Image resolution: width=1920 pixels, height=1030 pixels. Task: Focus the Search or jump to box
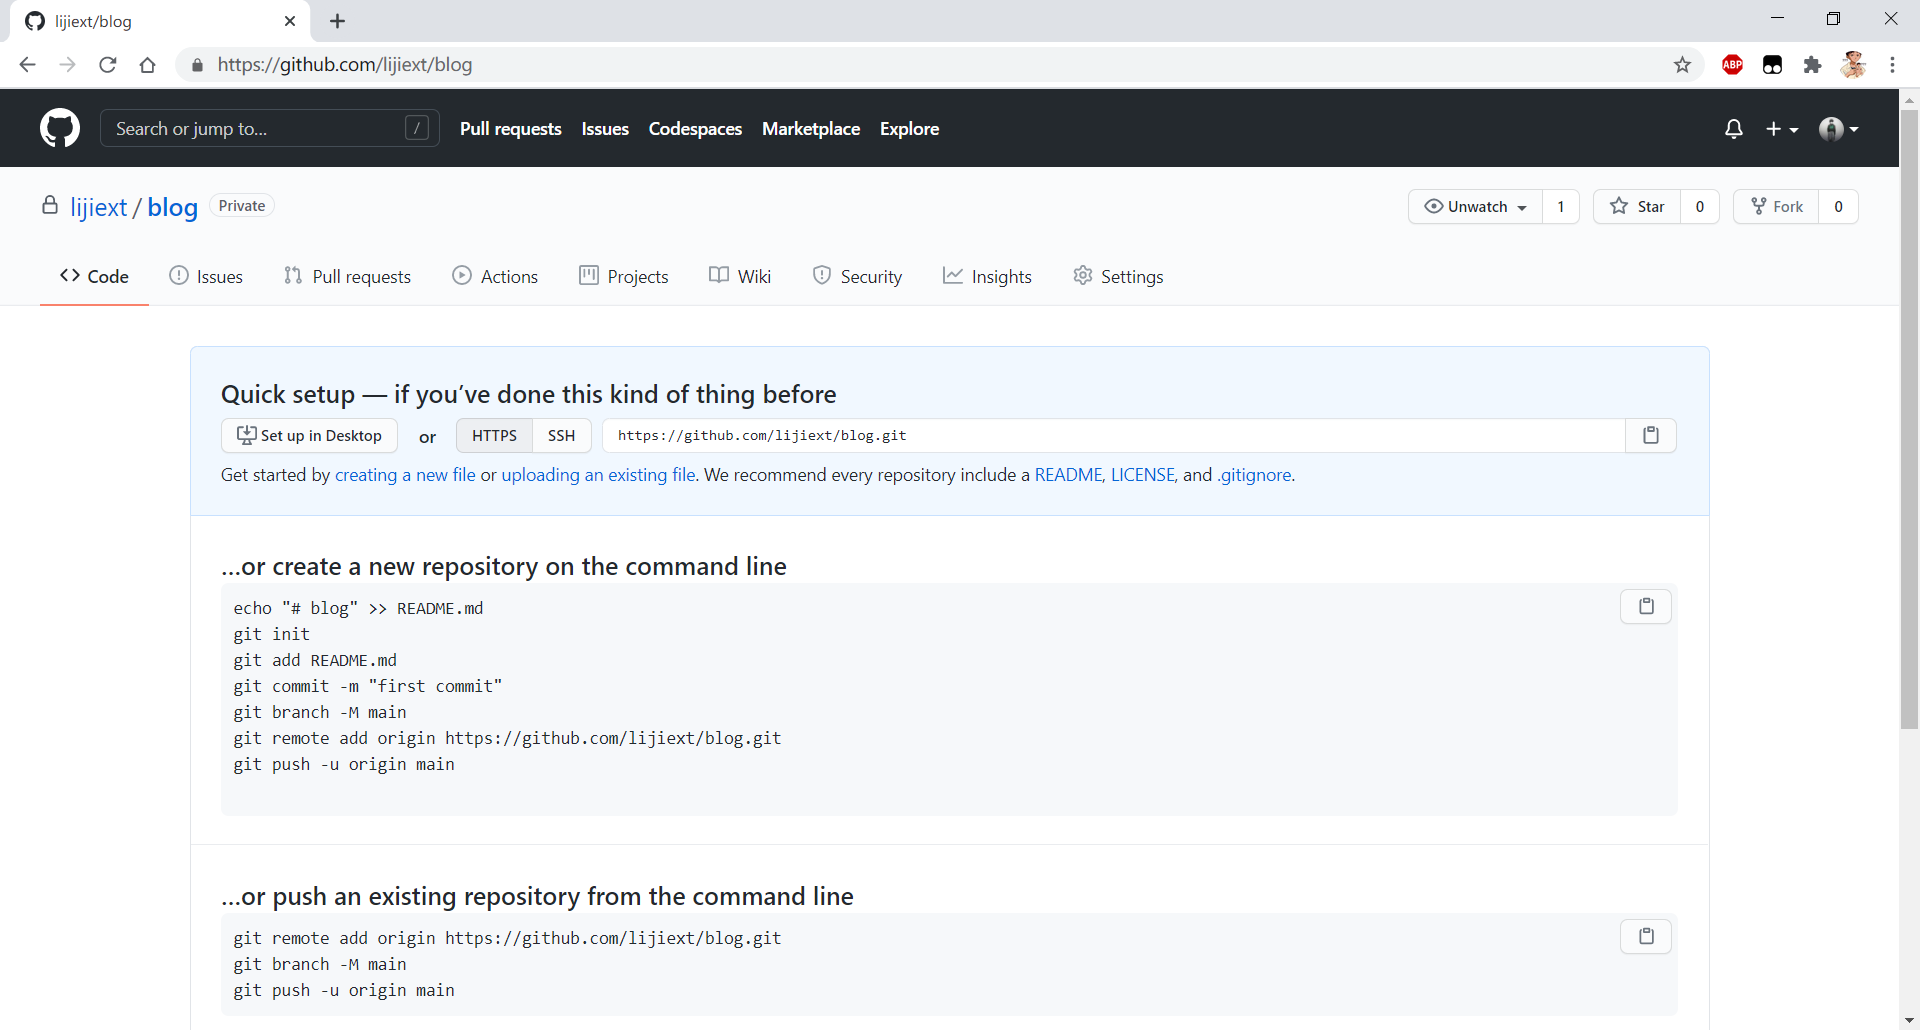270,129
